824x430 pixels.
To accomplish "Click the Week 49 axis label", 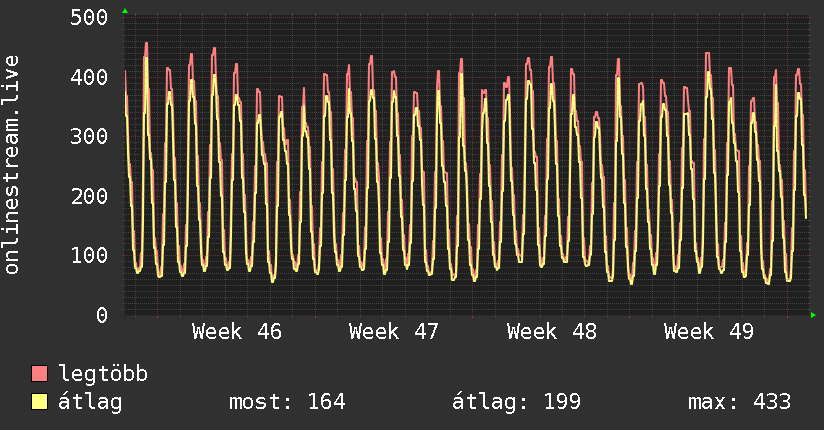I will (x=709, y=331).
